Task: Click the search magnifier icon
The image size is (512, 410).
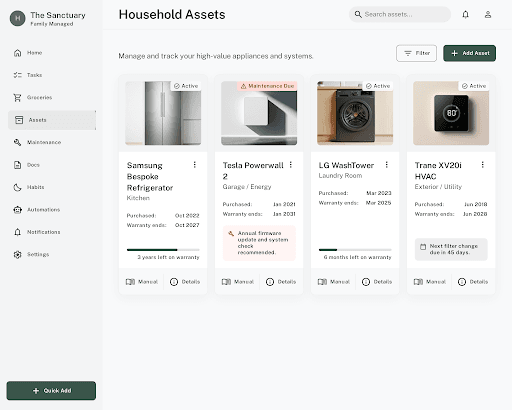Action: tap(358, 14)
